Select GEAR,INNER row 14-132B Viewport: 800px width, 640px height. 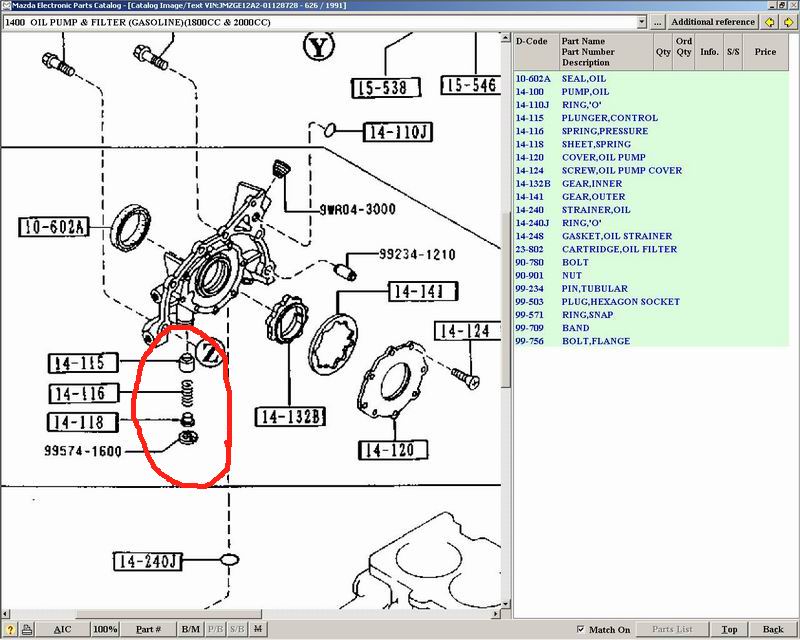tap(652, 184)
